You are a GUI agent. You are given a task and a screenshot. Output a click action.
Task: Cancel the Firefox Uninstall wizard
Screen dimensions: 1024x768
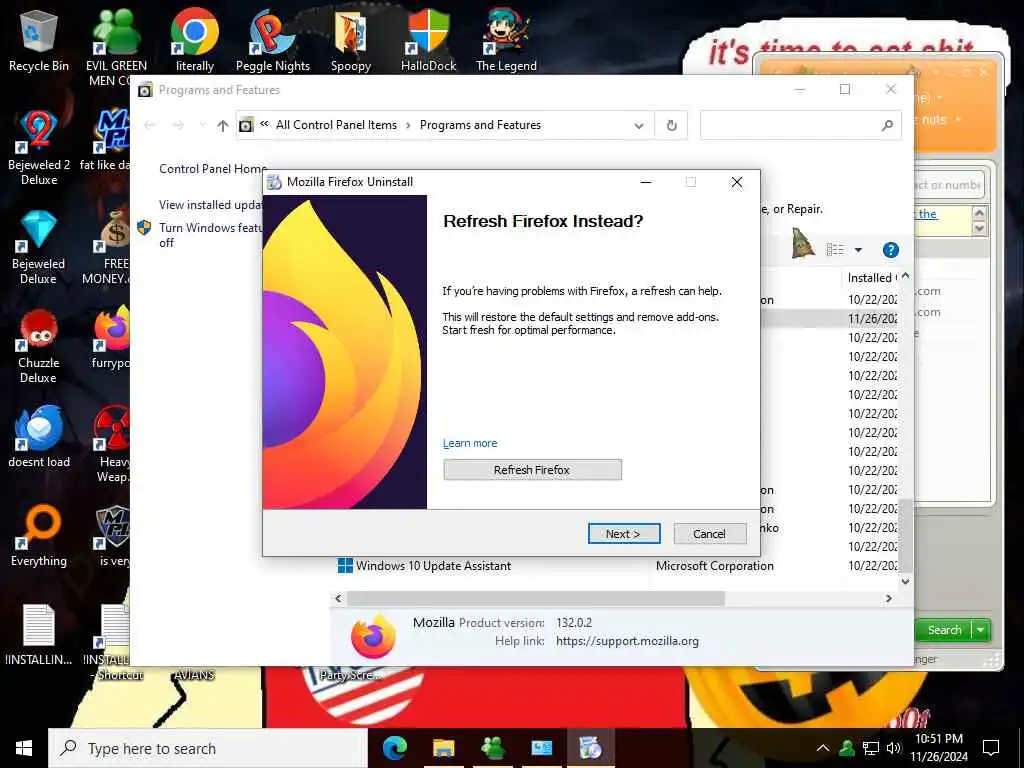709,534
